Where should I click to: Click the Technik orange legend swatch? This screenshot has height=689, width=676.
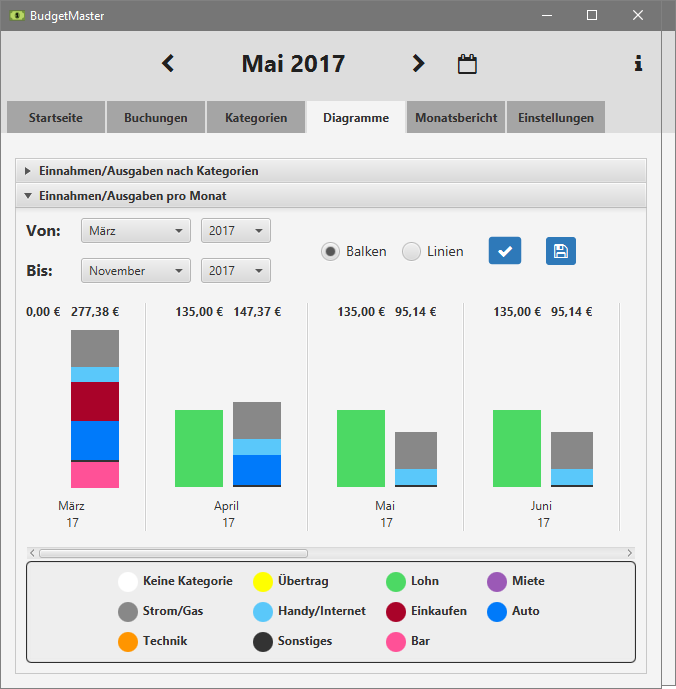[128, 642]
